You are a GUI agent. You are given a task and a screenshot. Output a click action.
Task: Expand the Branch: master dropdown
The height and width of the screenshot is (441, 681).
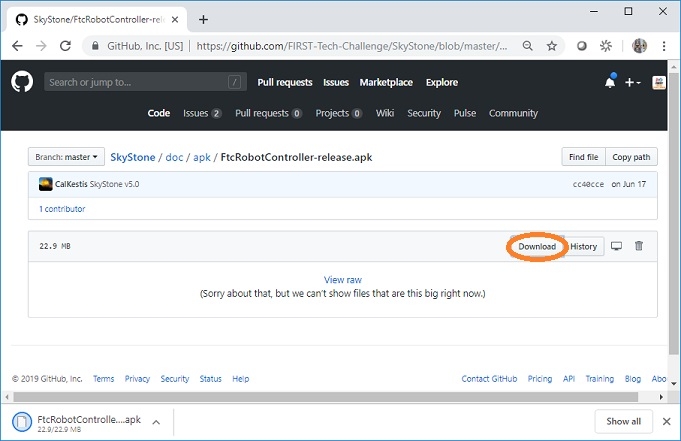tap(66, 157)
